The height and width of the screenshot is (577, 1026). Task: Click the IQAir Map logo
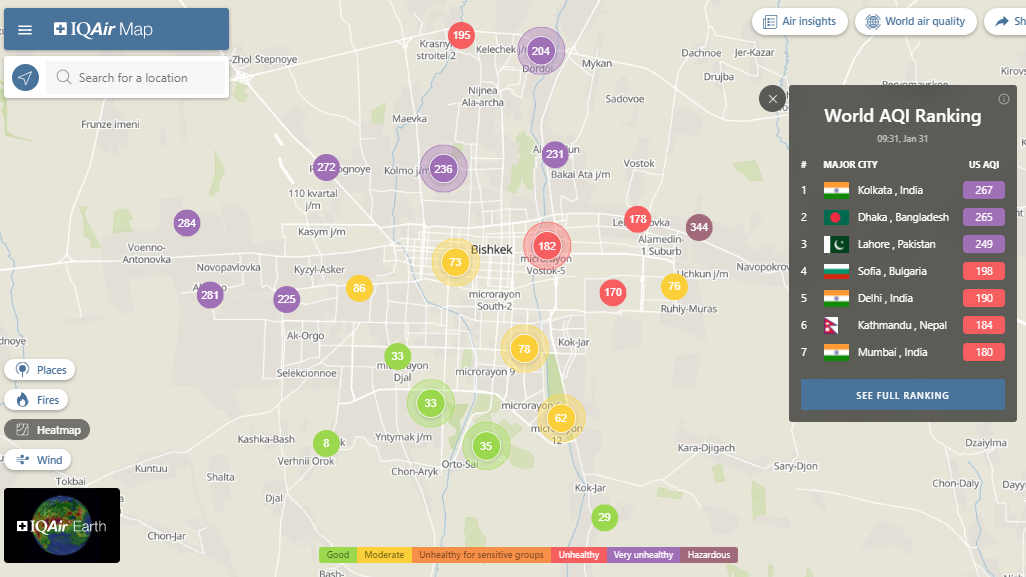click(x=104, y=29)
